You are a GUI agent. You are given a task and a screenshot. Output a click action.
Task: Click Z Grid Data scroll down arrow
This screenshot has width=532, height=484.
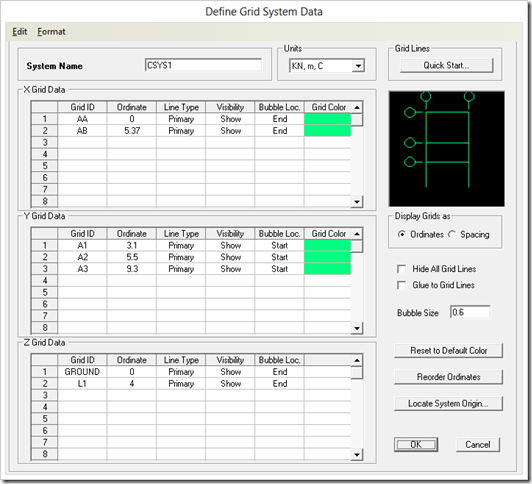pos(357,454)
